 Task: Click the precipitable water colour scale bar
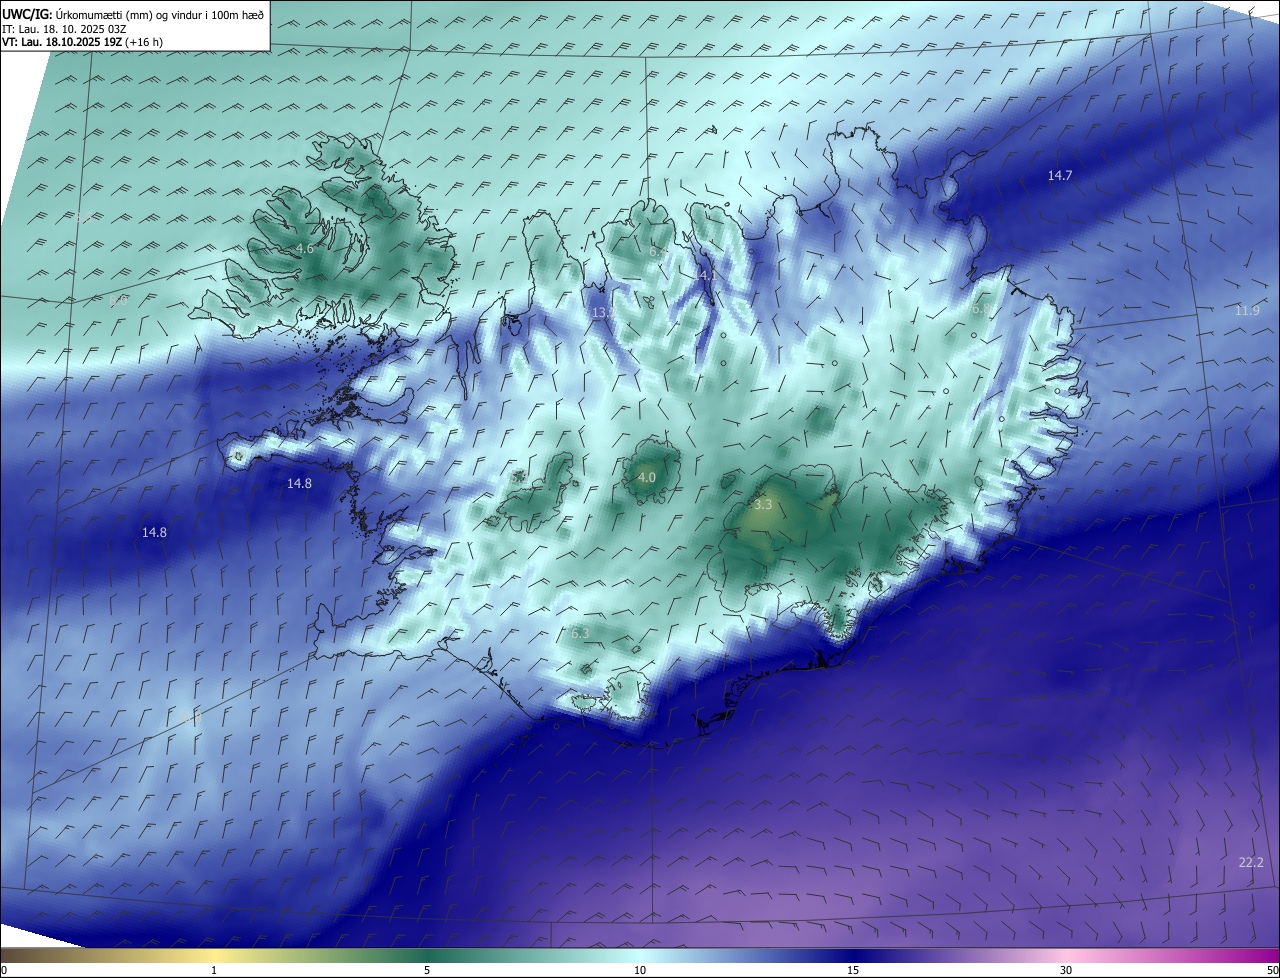(640, 955)
